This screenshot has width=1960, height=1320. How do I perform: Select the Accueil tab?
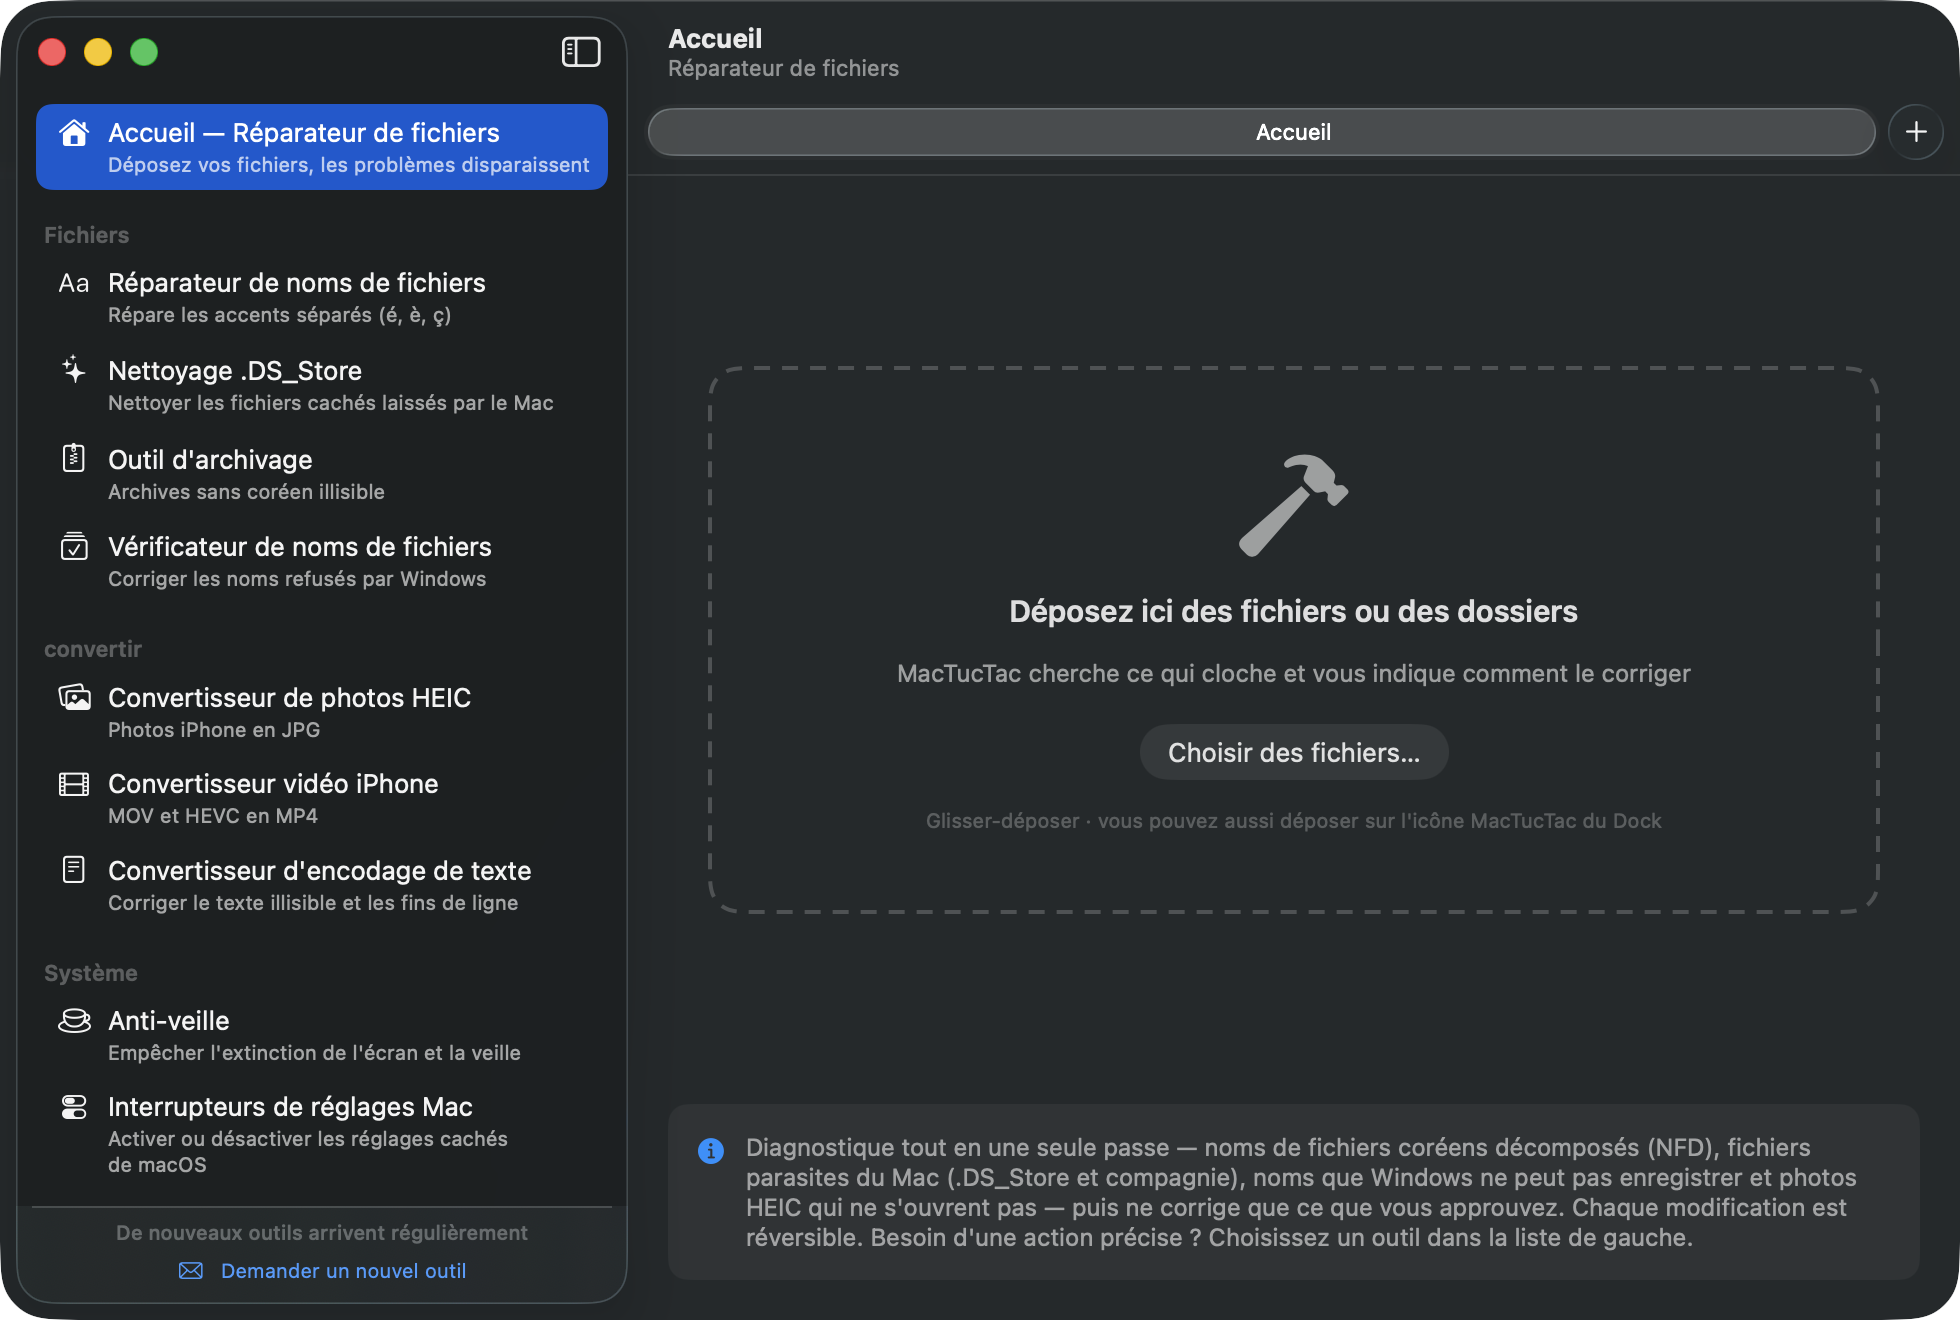point(1262,132)
